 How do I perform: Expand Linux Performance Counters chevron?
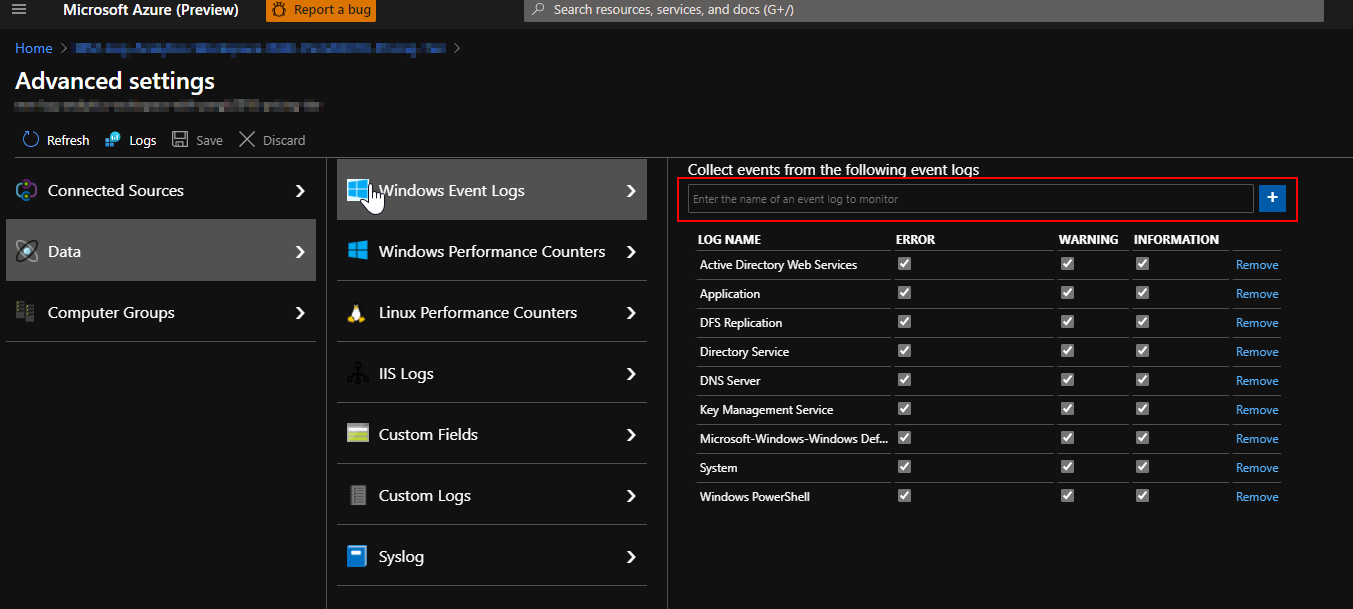(631, 313)
